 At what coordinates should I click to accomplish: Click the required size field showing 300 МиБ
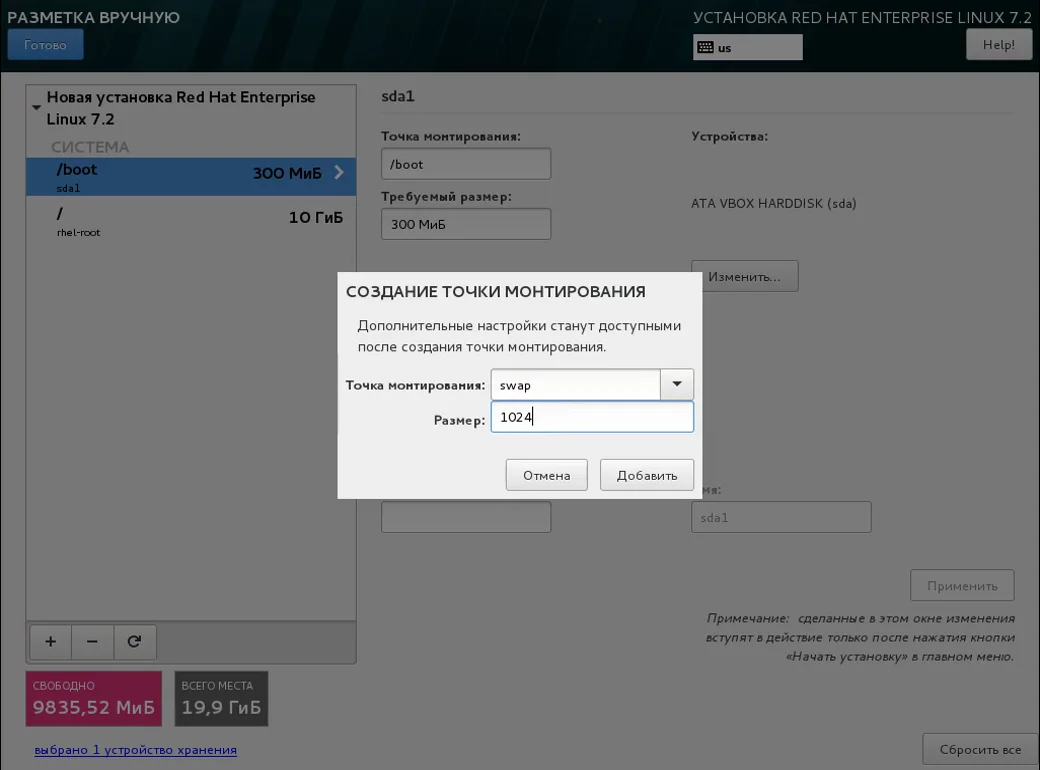point(466,224)
